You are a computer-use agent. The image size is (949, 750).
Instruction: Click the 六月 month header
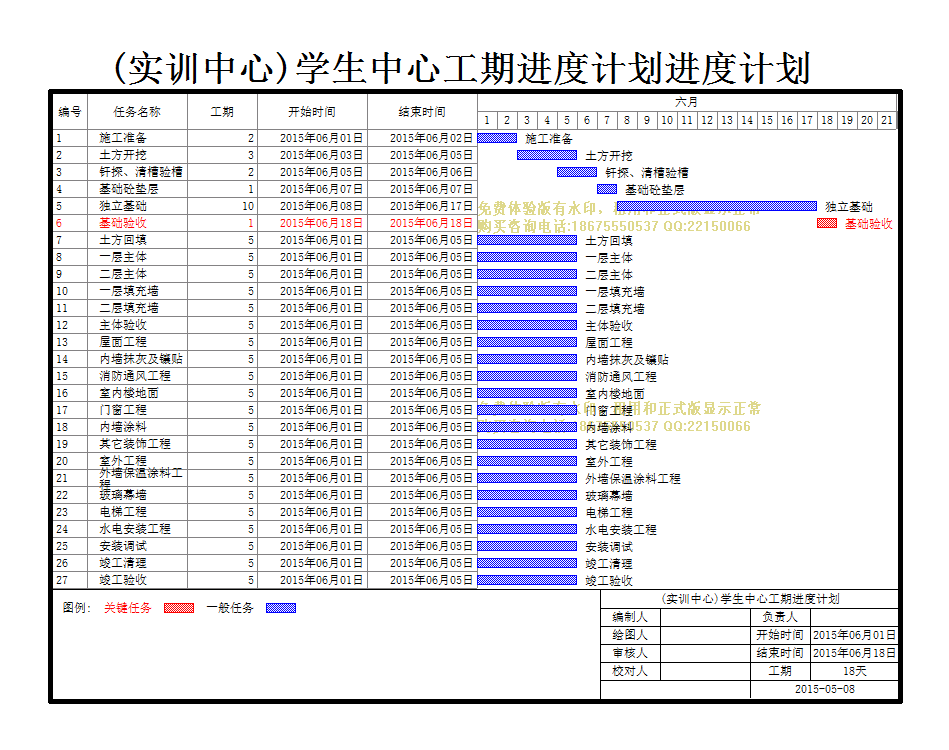click(687, 102)
